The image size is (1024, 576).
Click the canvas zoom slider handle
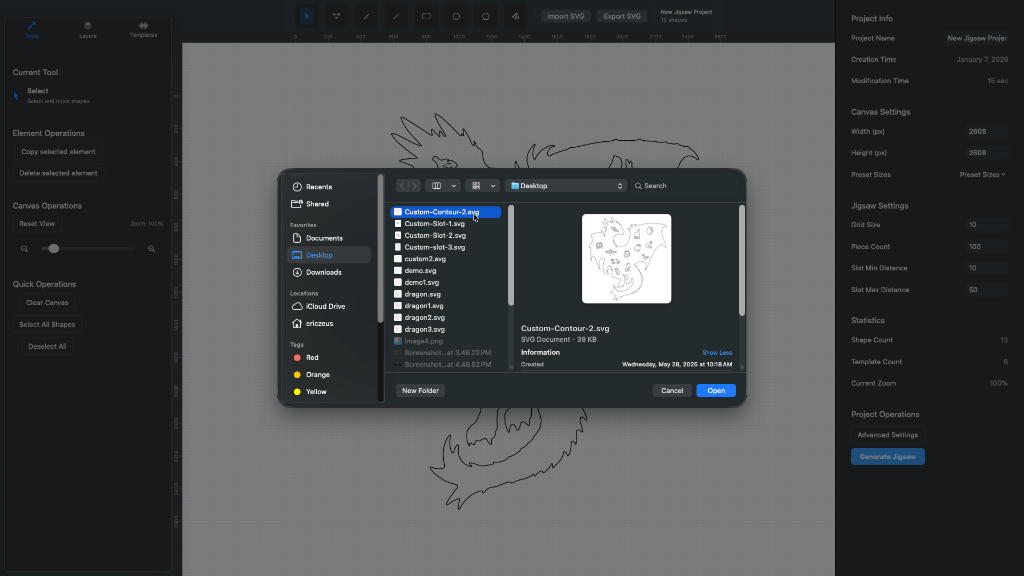click(54, 248)
